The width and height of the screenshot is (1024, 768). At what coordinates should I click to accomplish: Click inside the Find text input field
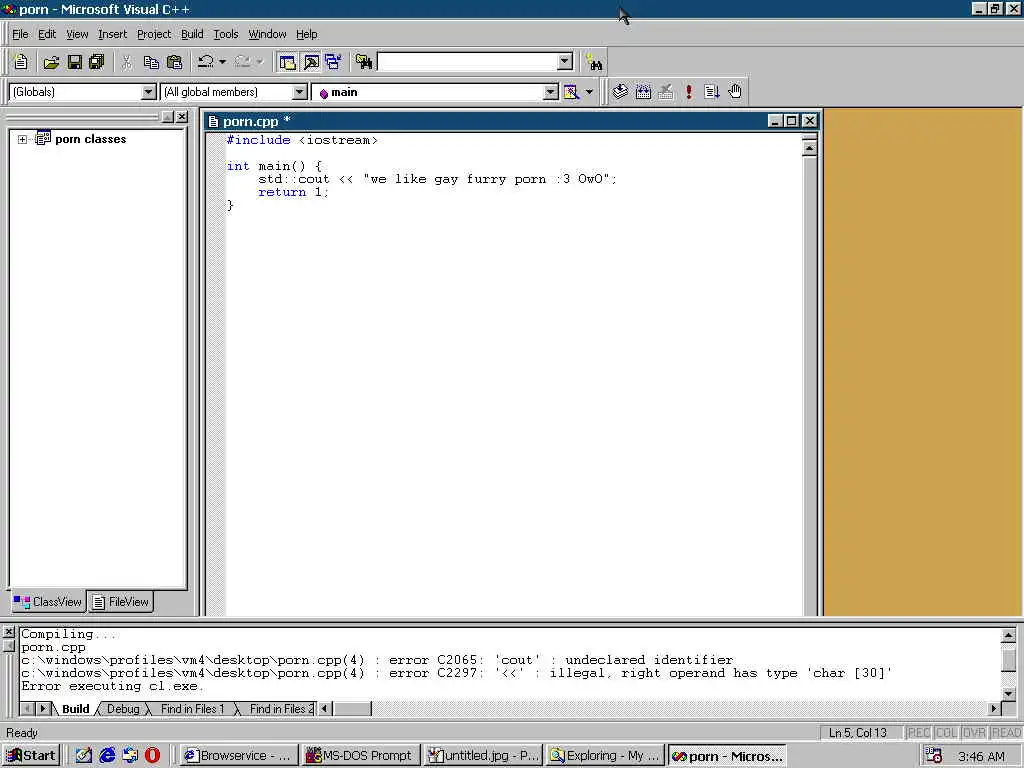click(468, 62)
